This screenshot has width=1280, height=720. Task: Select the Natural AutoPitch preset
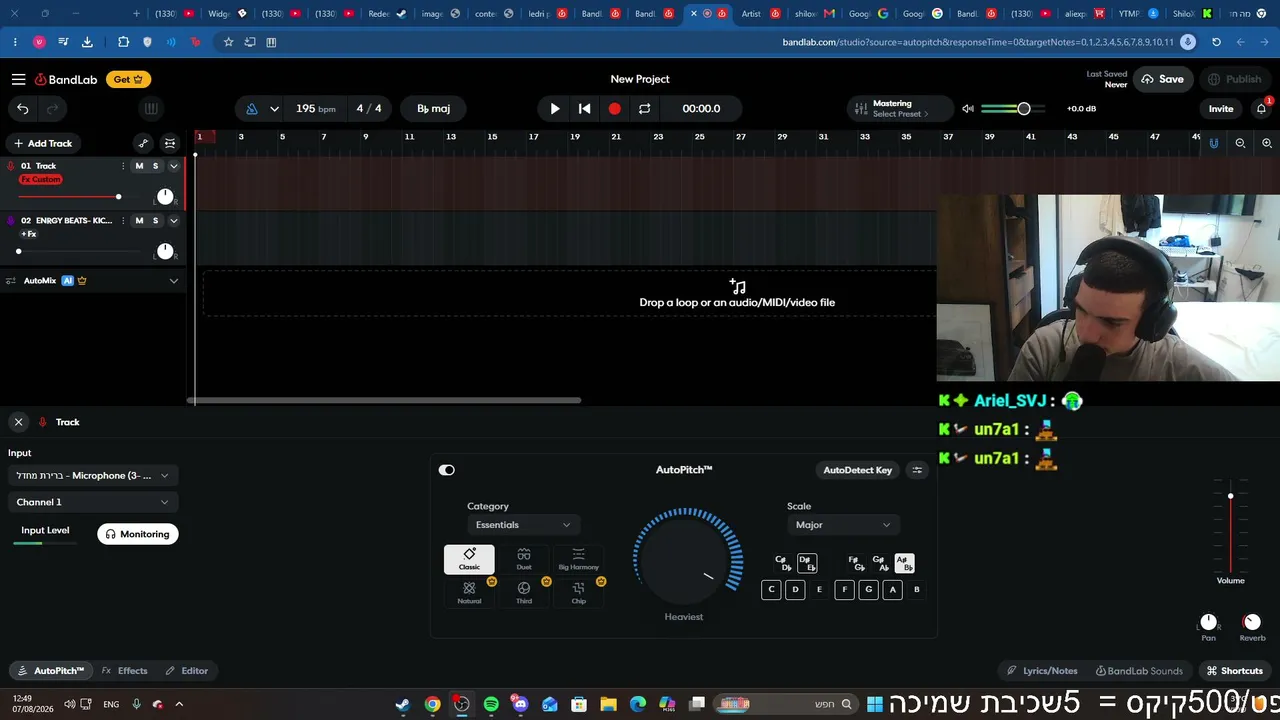coord(469,593)
